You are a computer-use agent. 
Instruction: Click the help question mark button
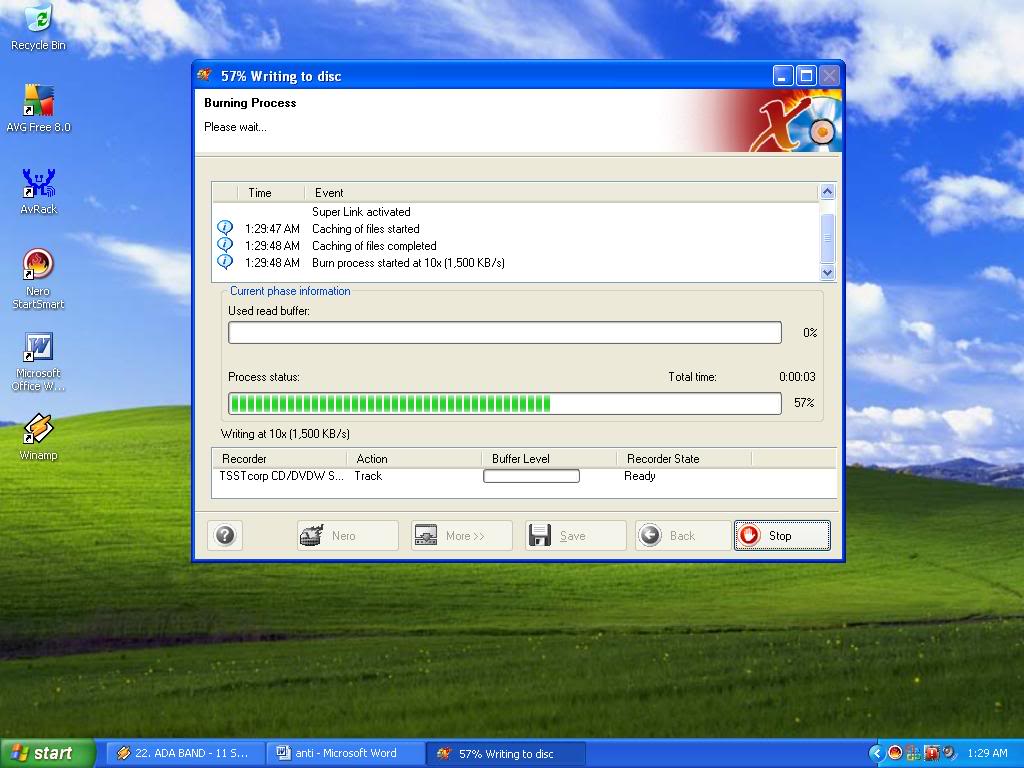pyautogui.click(x=225, y=536)
